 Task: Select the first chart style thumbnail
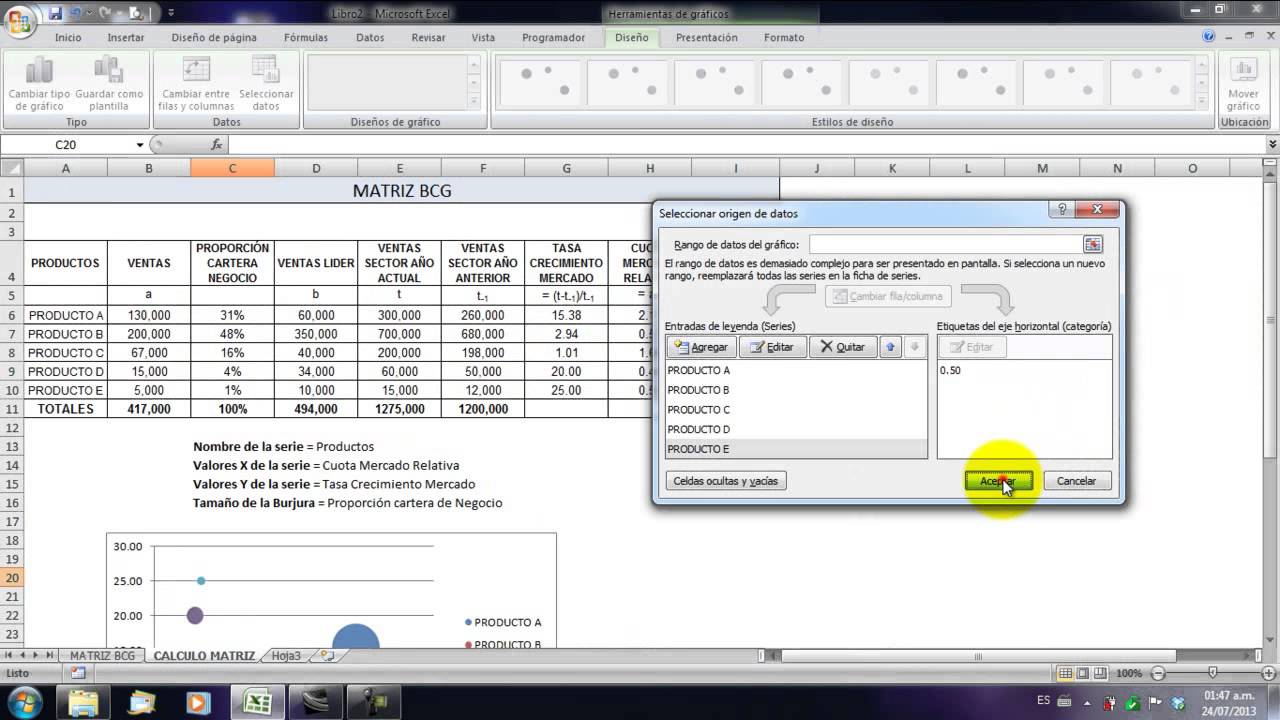coord(541,83)
